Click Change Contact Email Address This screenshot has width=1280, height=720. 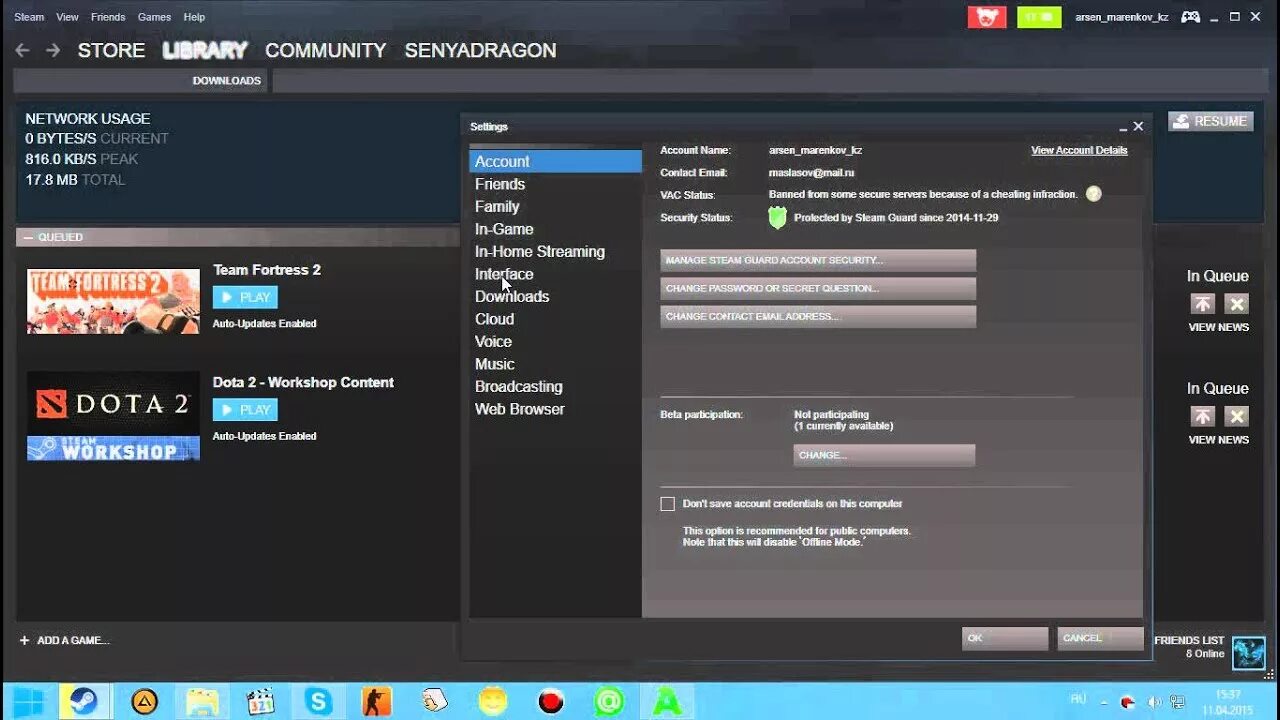point(818,317)
